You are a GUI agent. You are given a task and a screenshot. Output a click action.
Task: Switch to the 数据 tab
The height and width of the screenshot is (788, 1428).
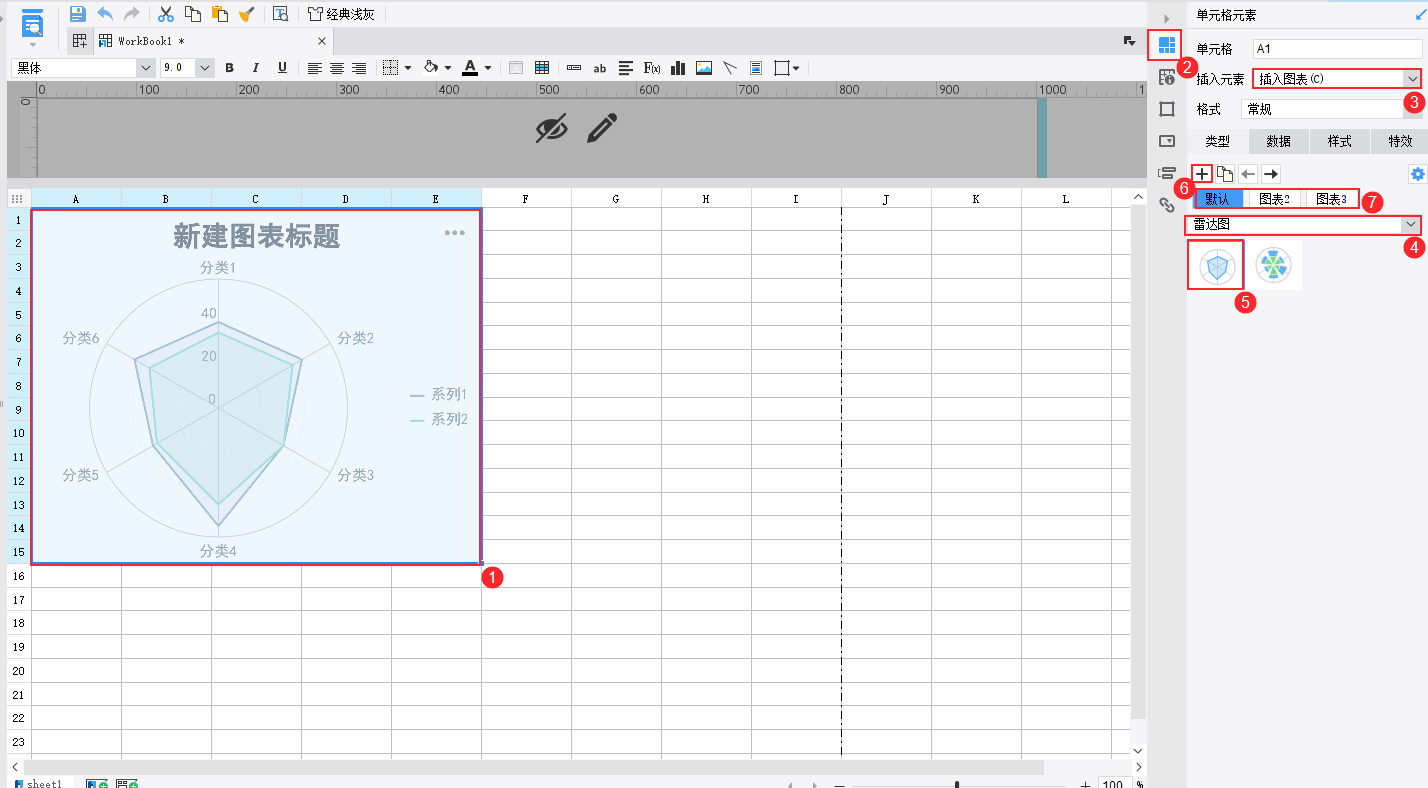click(1279, 141)
